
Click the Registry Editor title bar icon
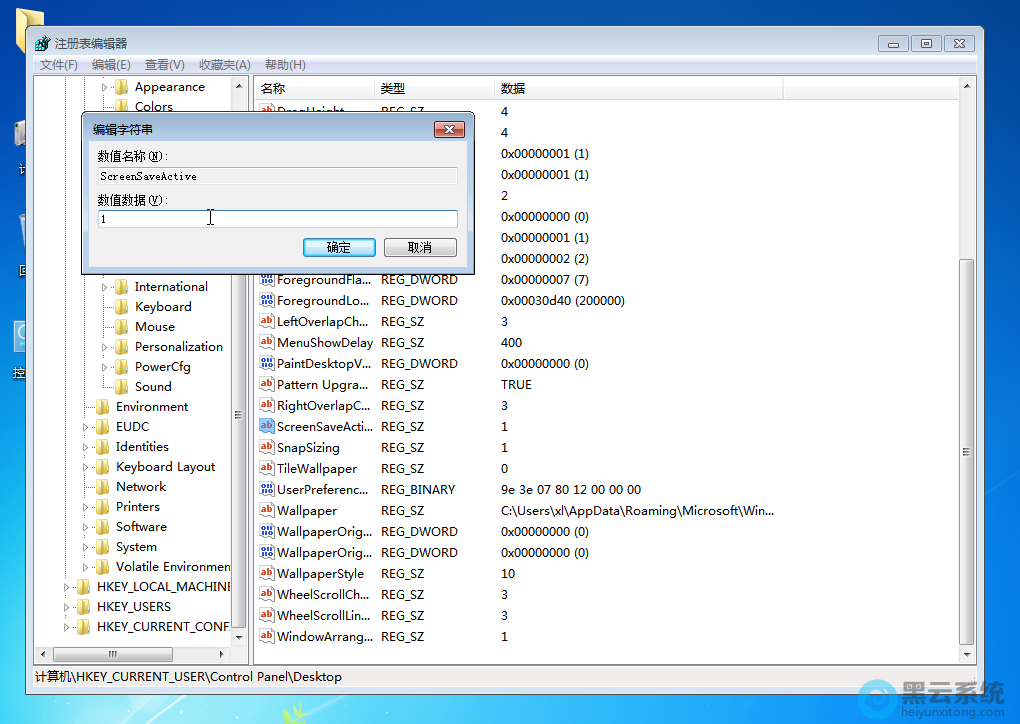pos(43,43)
